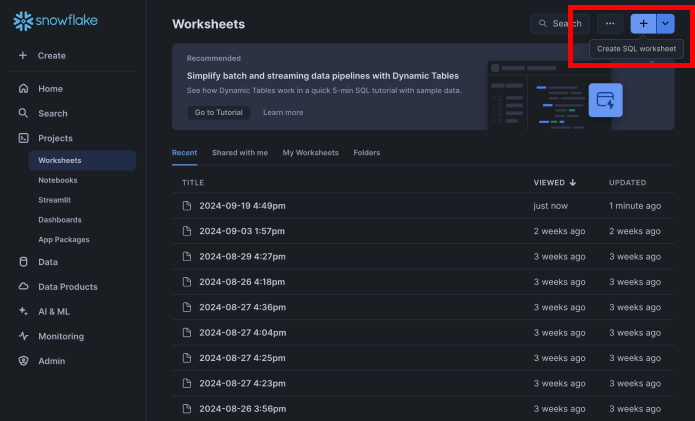
Task: Click the '1 minute ago' updated cell
Action: pos(635,206)
